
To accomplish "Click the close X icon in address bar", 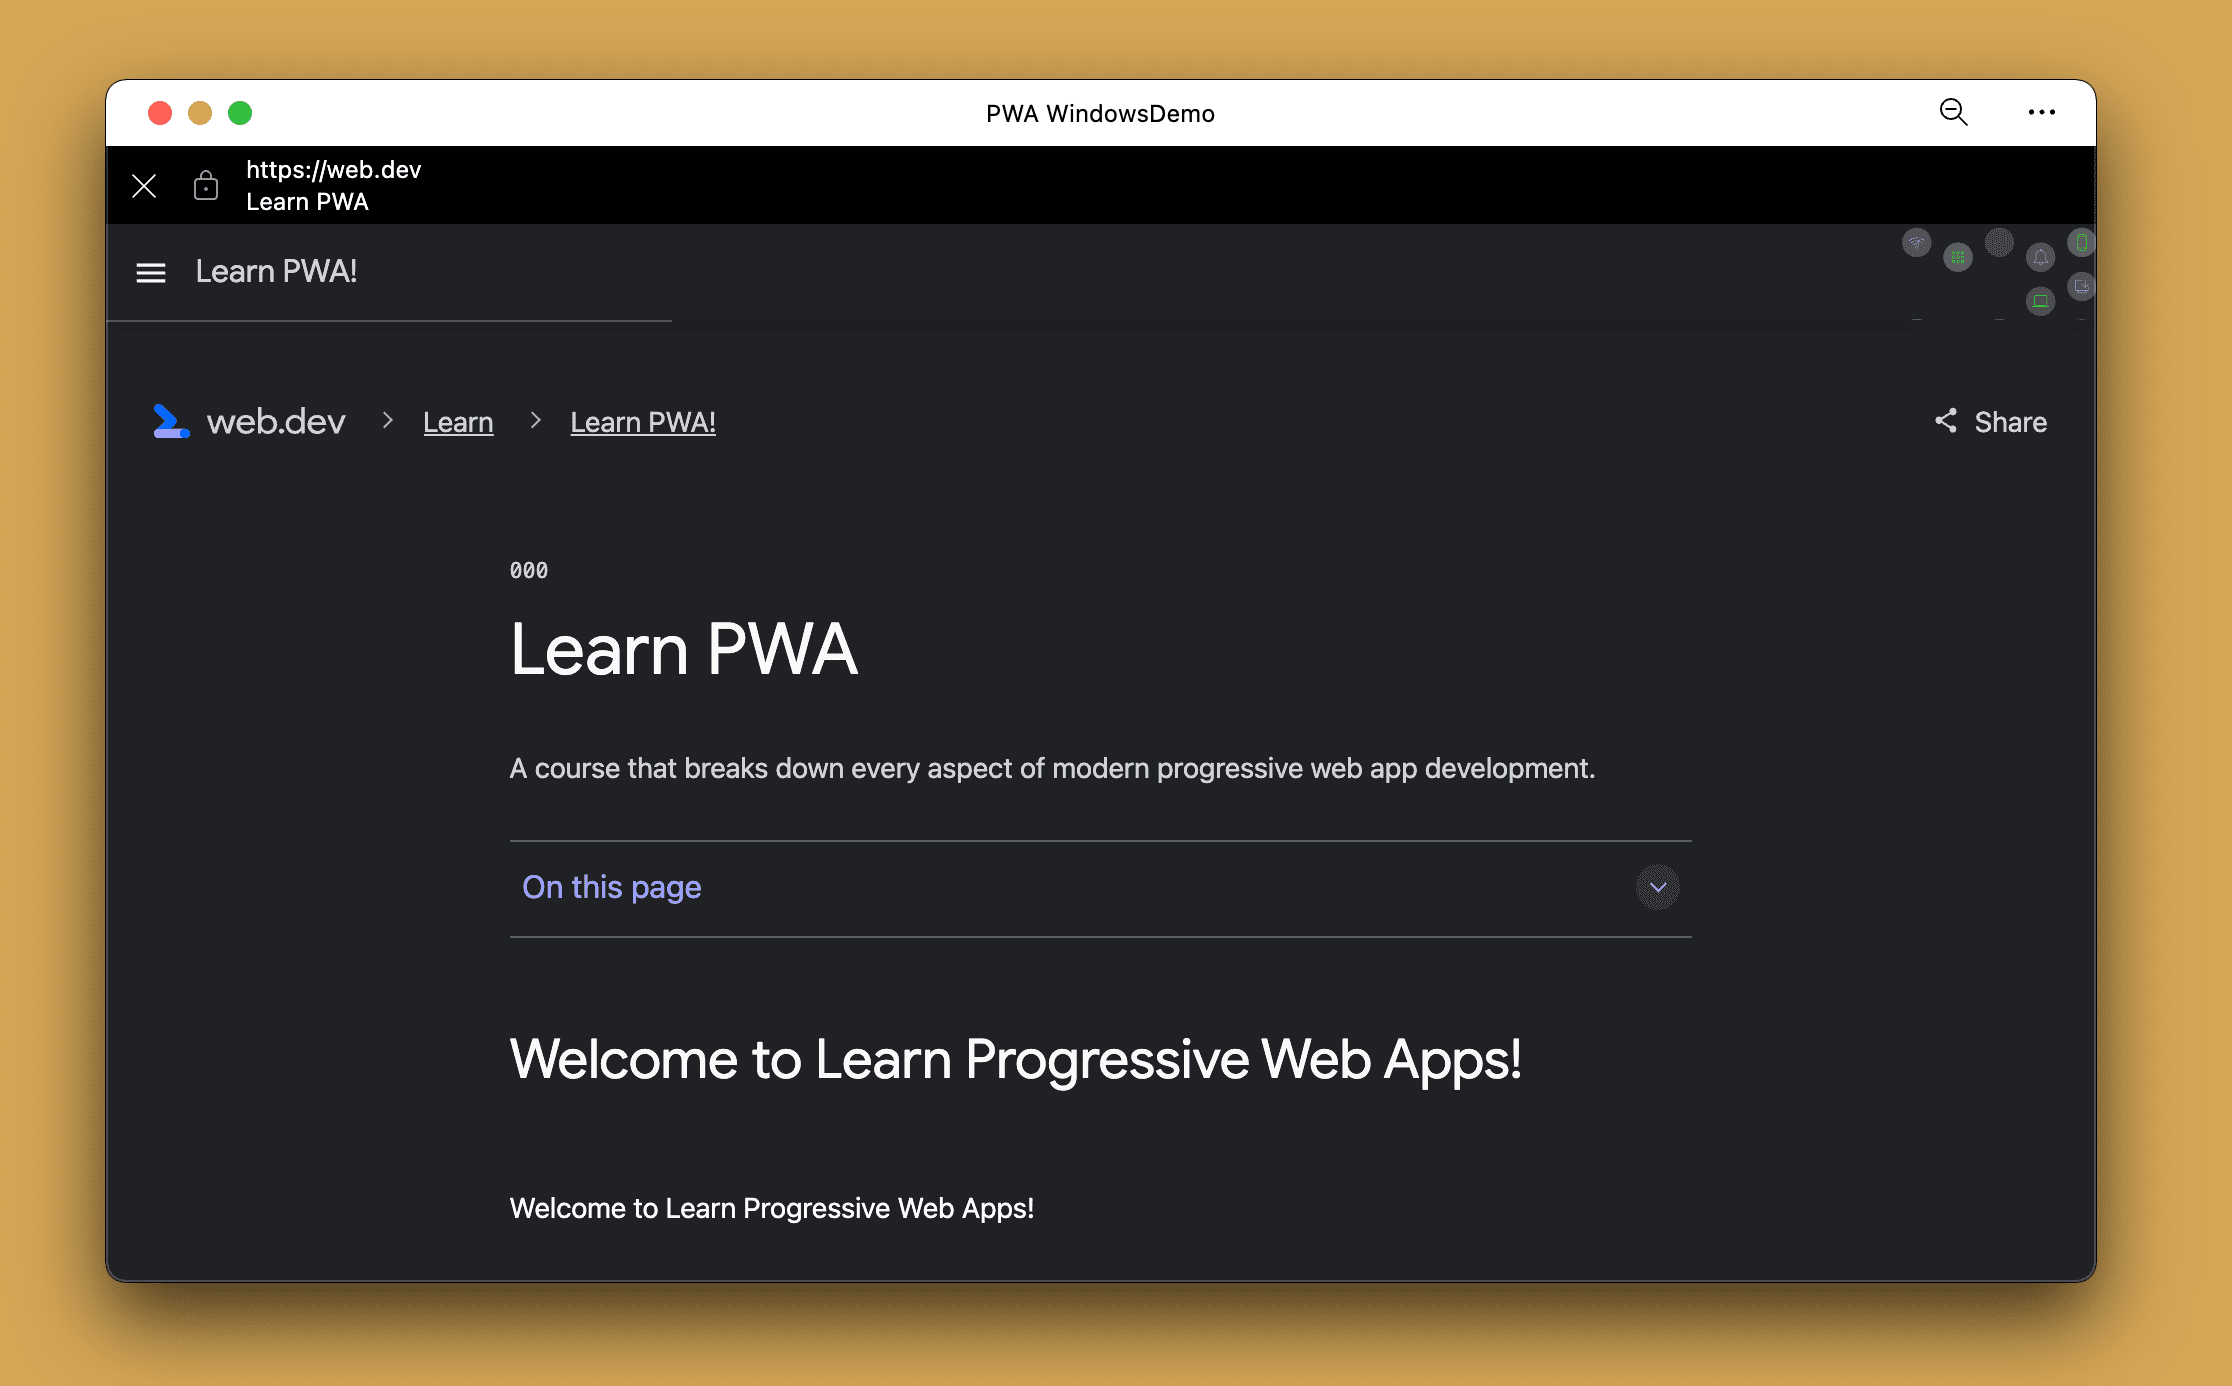I will (x=142, y=185).
